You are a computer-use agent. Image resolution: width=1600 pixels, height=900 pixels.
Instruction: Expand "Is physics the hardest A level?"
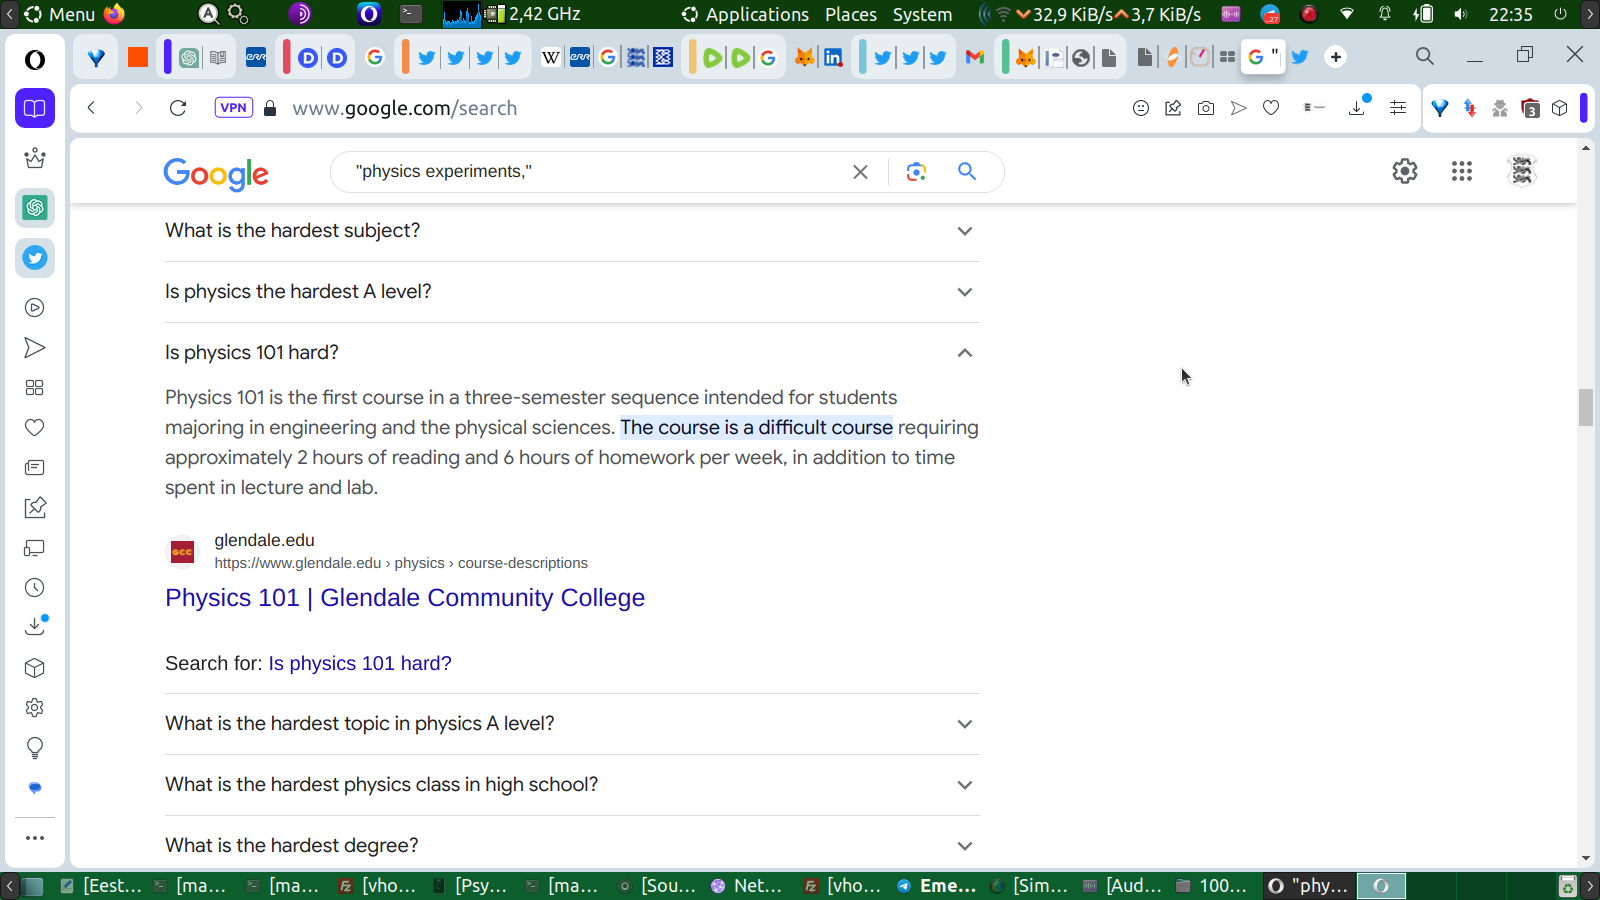point(572,292)
